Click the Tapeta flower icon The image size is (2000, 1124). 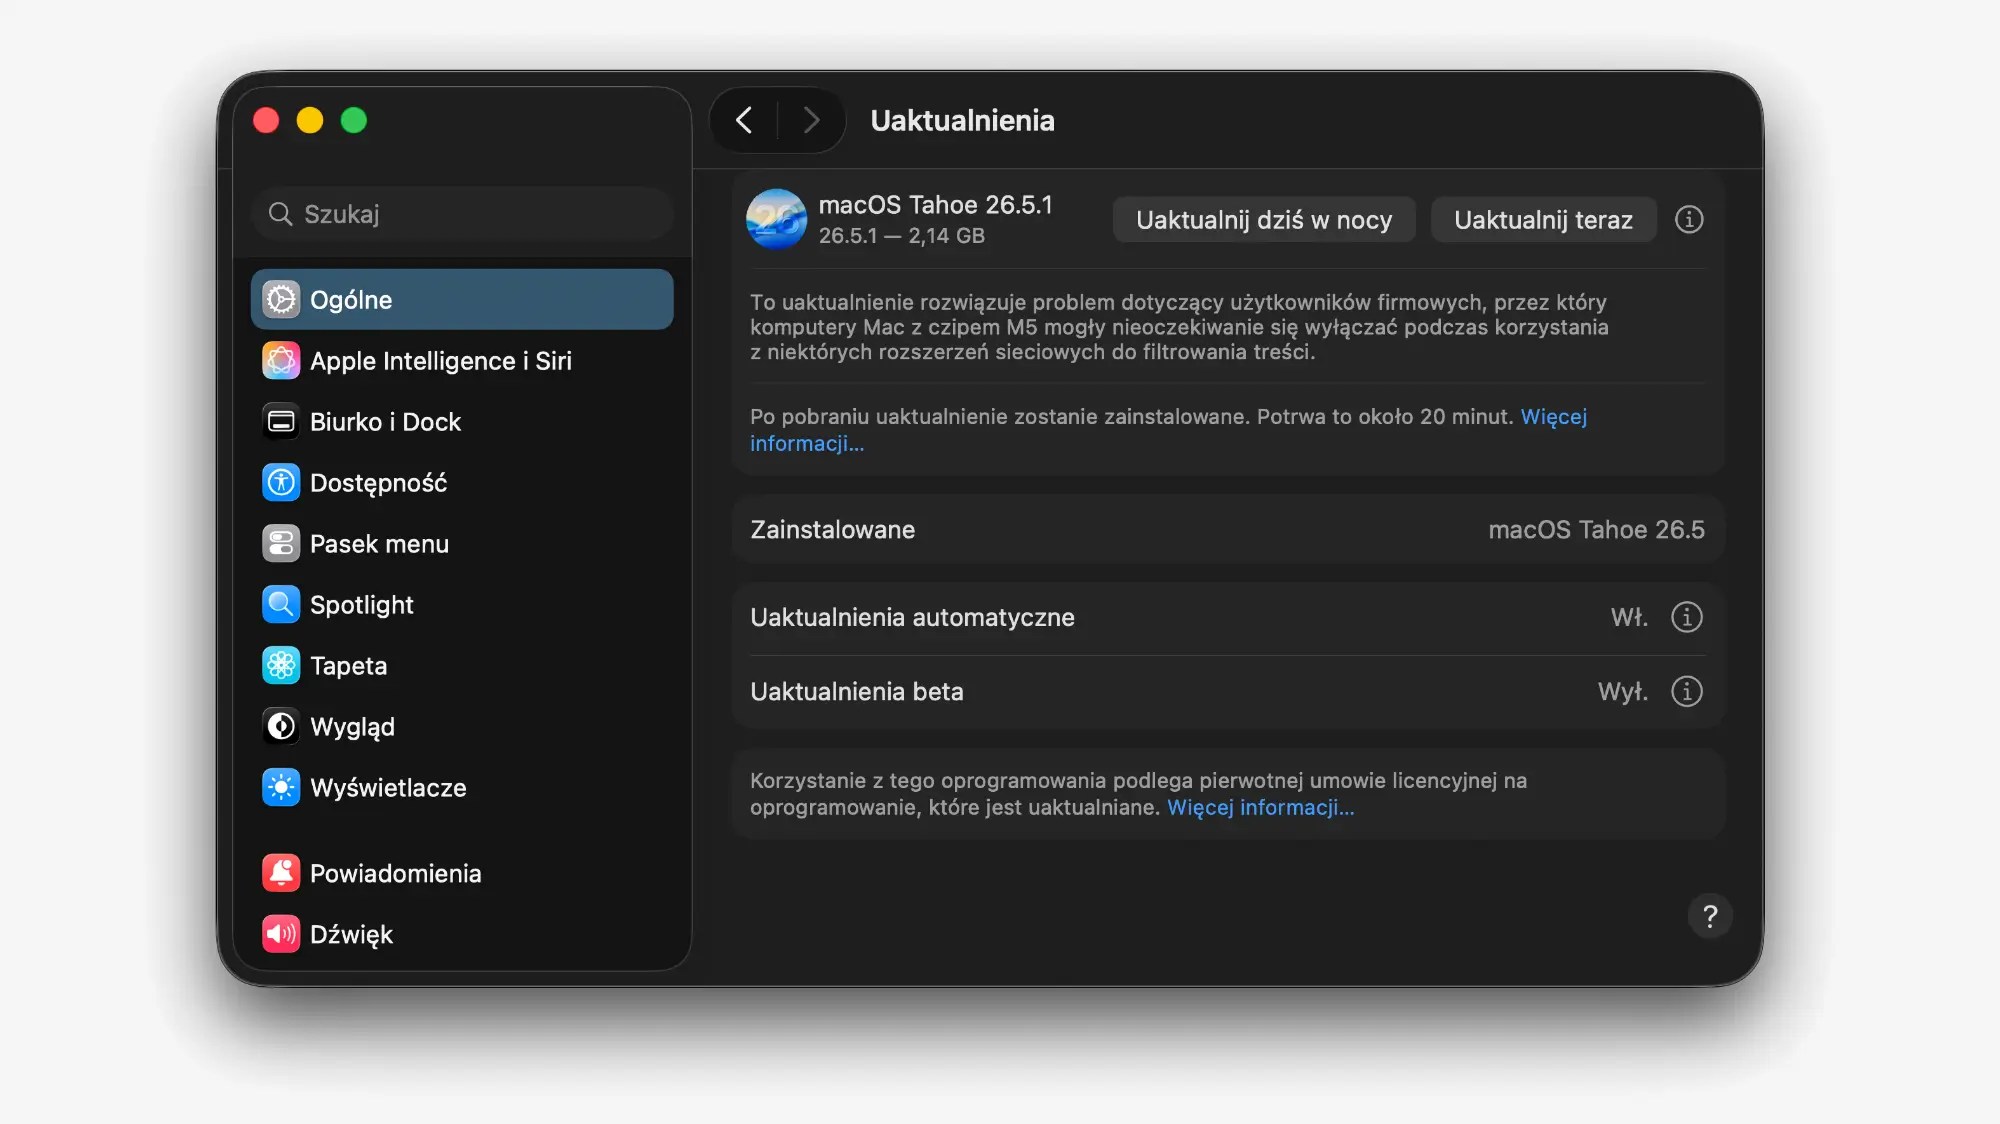click(281, 665)
